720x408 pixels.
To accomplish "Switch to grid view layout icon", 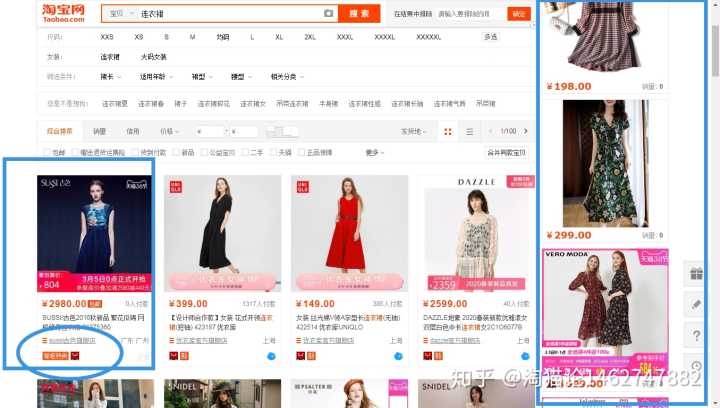I will (x=448, y=132).
